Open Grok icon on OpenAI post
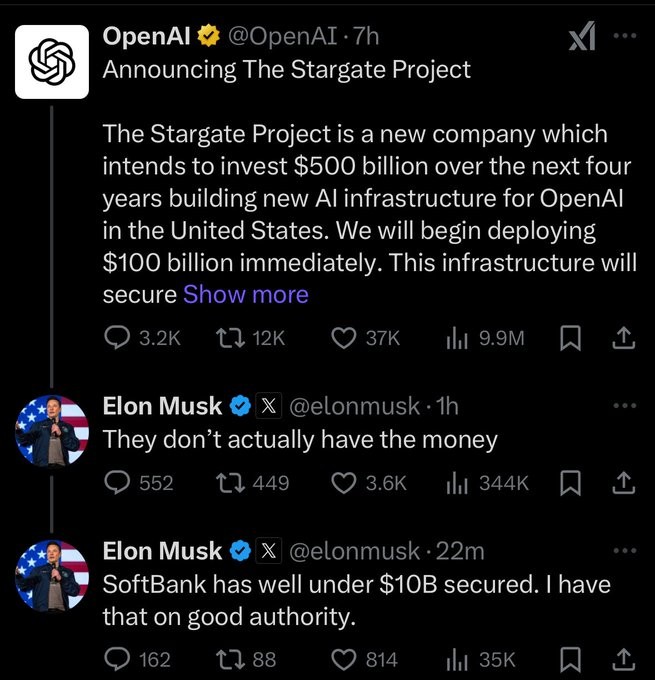This screenshot has width=655, height=680. coord(582,38)
